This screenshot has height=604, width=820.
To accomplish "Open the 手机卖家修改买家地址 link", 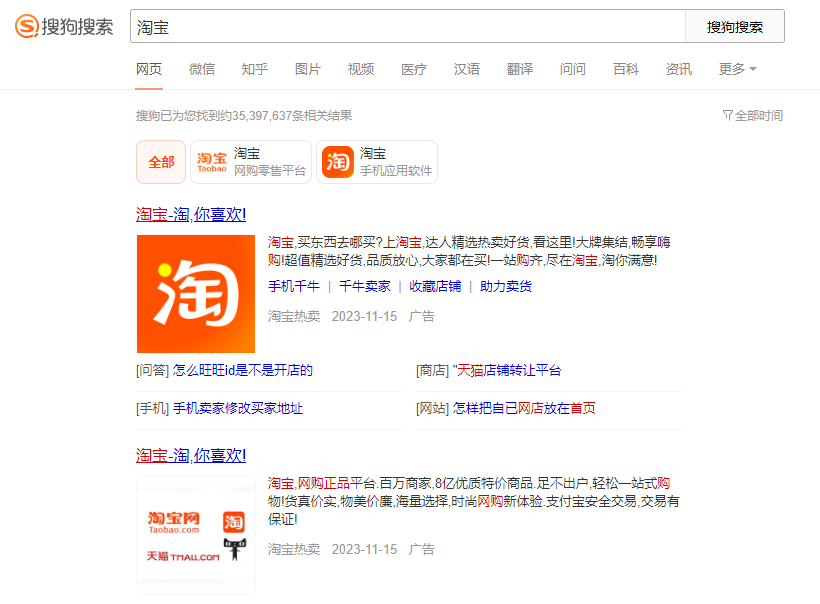I will point(238,408).
